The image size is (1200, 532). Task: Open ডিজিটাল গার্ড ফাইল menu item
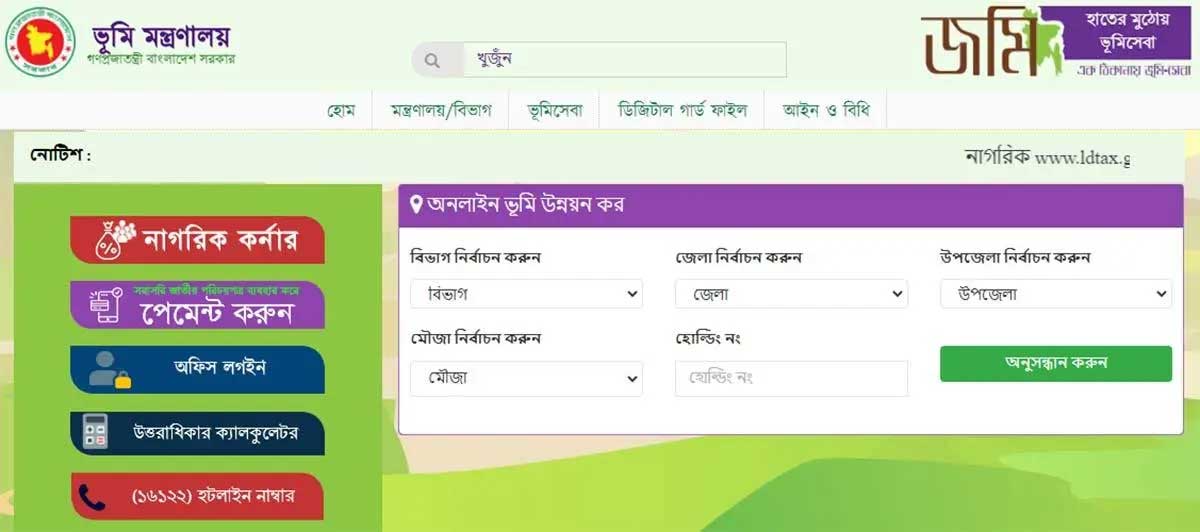(682, 110)
